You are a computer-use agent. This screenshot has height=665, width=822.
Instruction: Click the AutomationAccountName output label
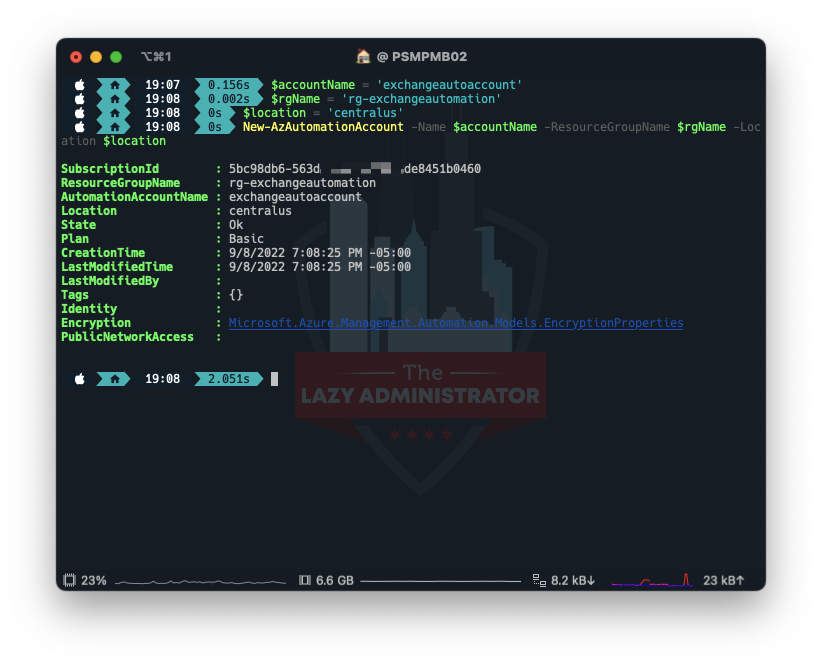click(135, 197)
